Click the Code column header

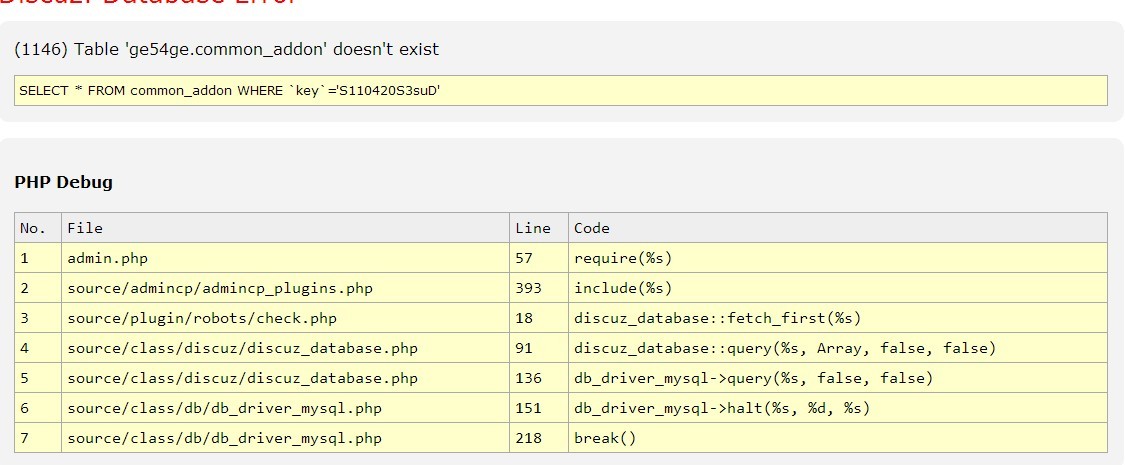592,228
